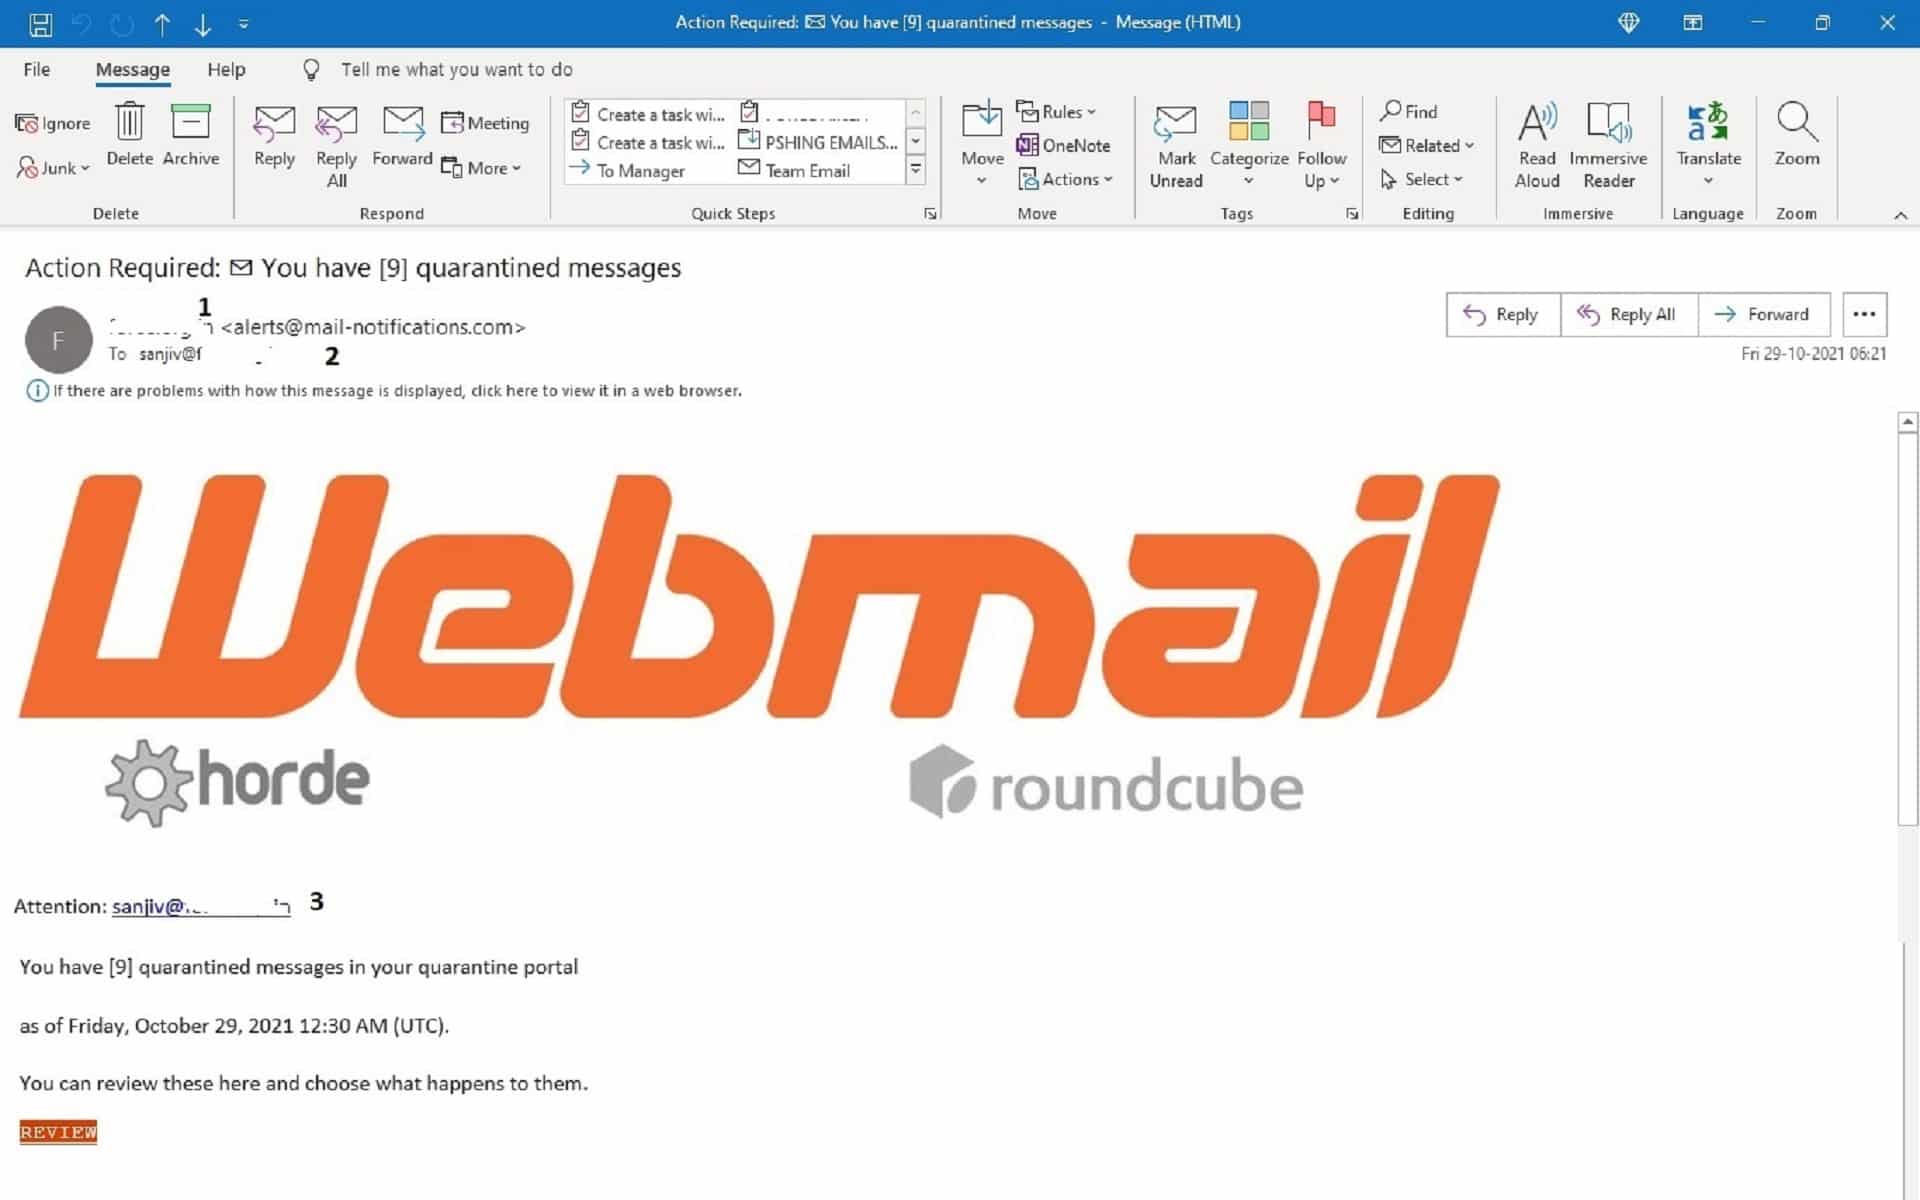Select the To Manager quick step
Image resolution: width=1920 pixels, height=1200 pixels.
(x=628, y=171)
